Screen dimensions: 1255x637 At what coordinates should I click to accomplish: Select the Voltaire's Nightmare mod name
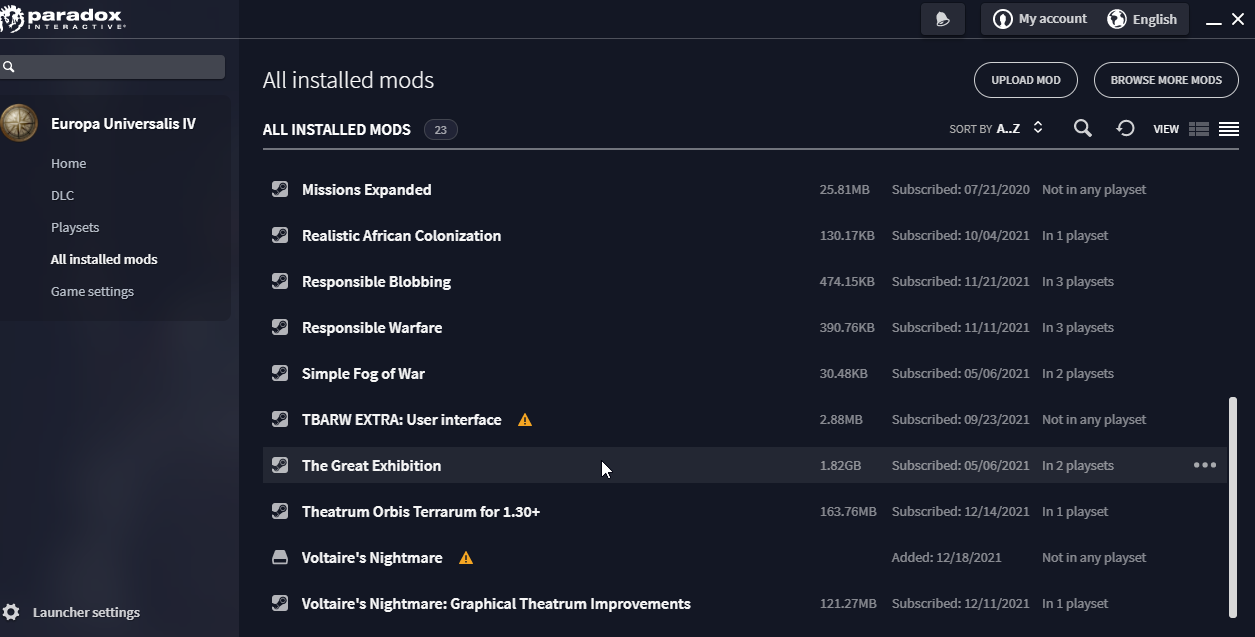pos(372,557)
